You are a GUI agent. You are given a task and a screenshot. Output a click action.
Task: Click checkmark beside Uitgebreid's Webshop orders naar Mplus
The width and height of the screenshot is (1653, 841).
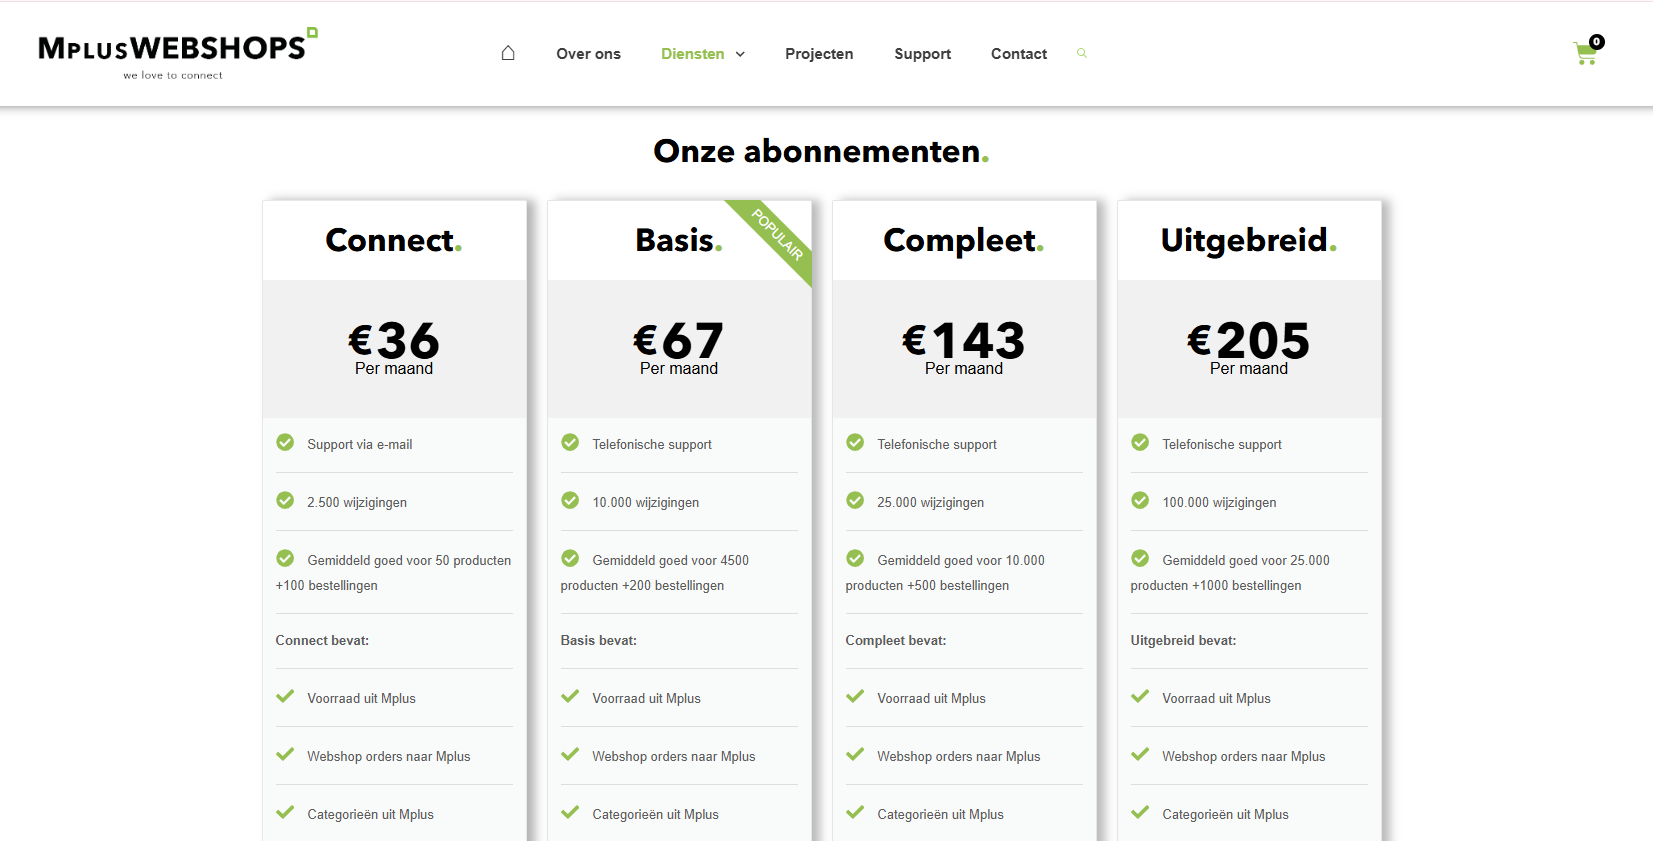pos(1140,755)
